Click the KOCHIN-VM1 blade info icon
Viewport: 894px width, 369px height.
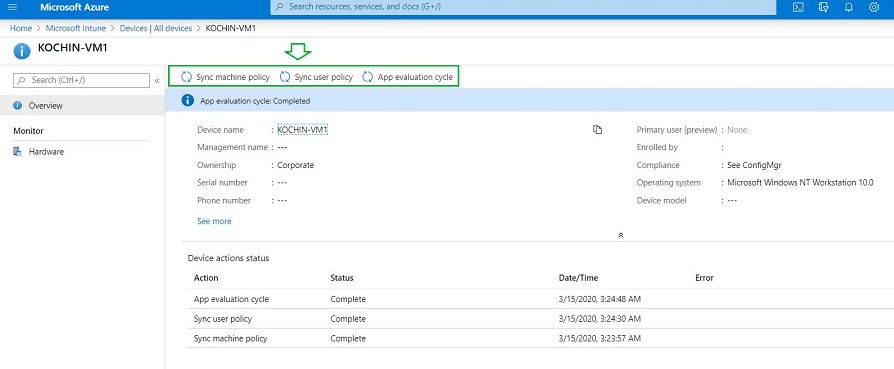(x=22, y=51)
